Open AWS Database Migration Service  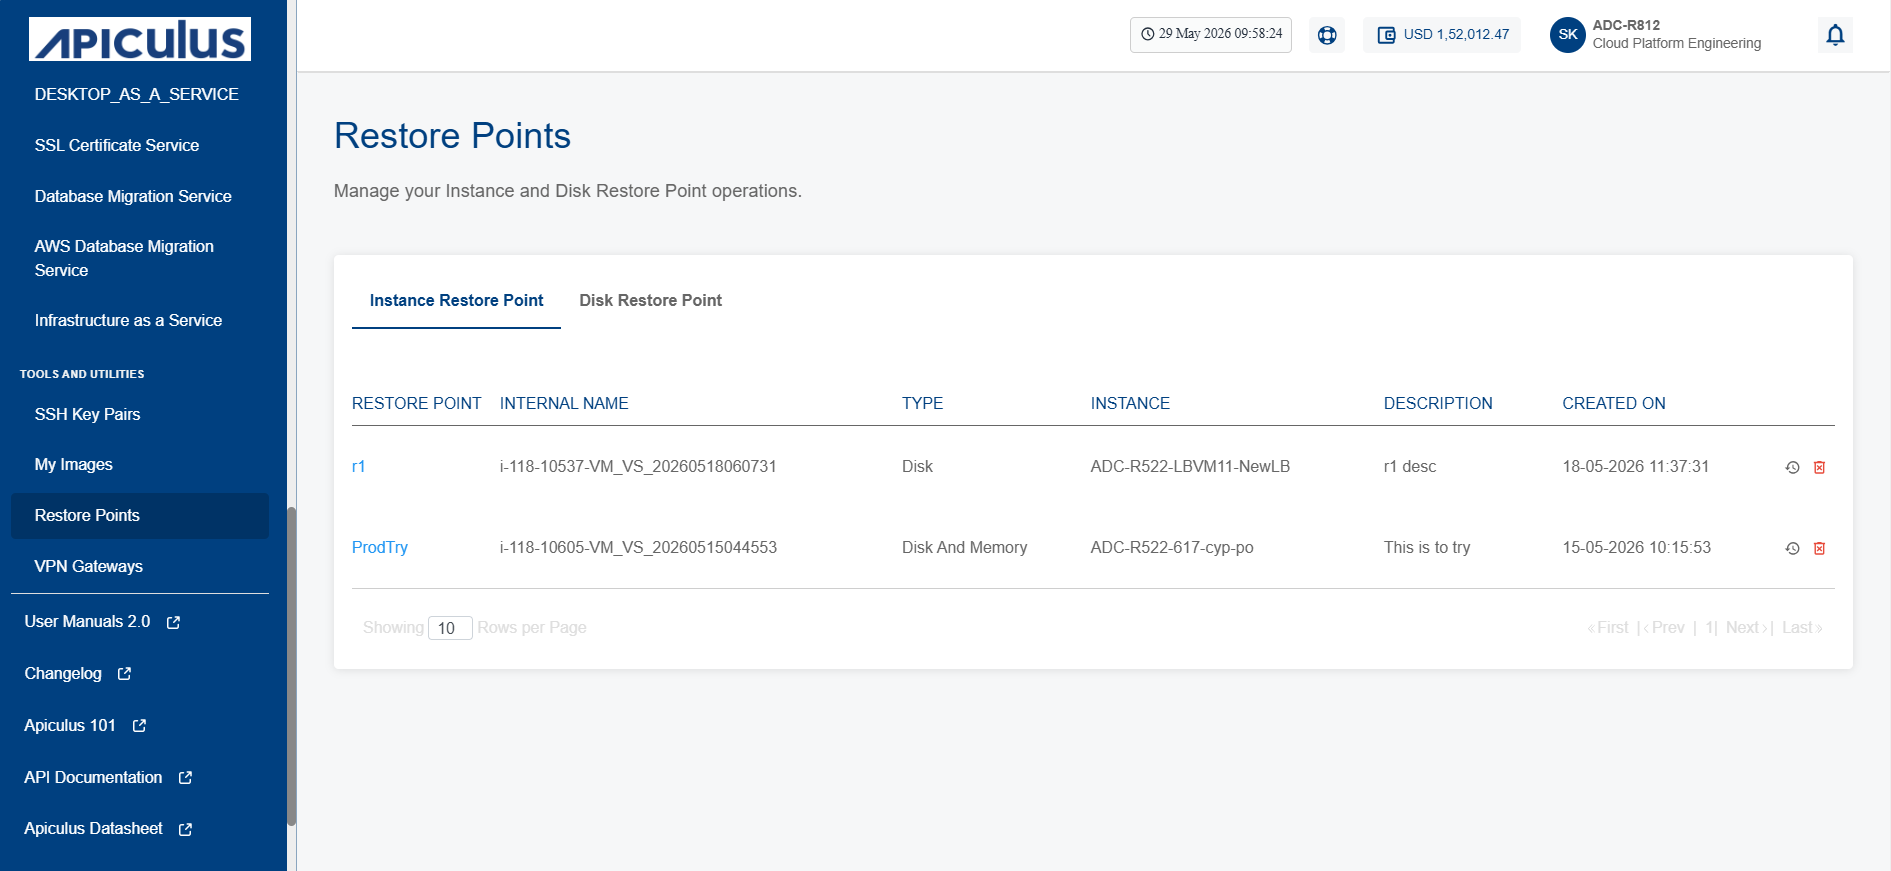click(x=124, y=258)
